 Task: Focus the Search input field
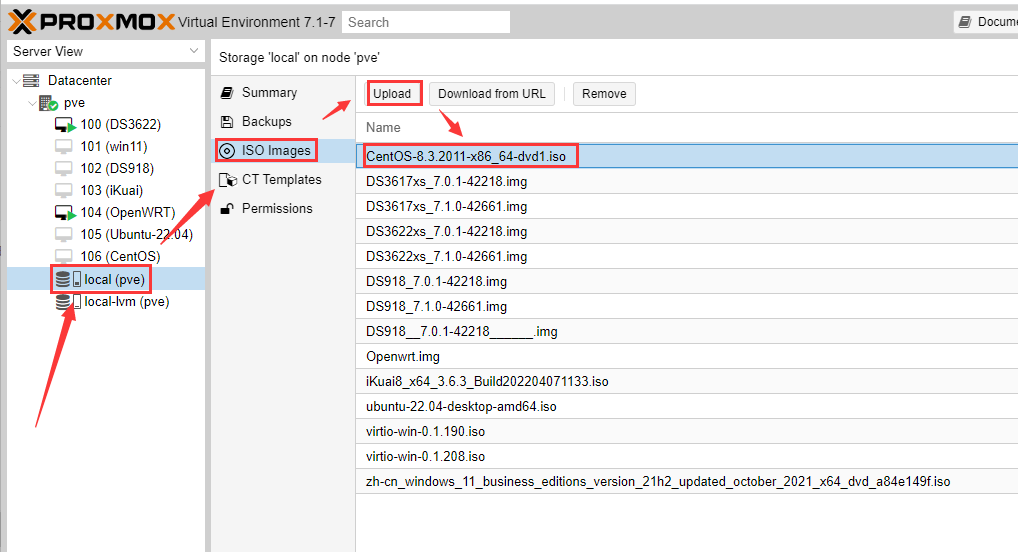425,22
